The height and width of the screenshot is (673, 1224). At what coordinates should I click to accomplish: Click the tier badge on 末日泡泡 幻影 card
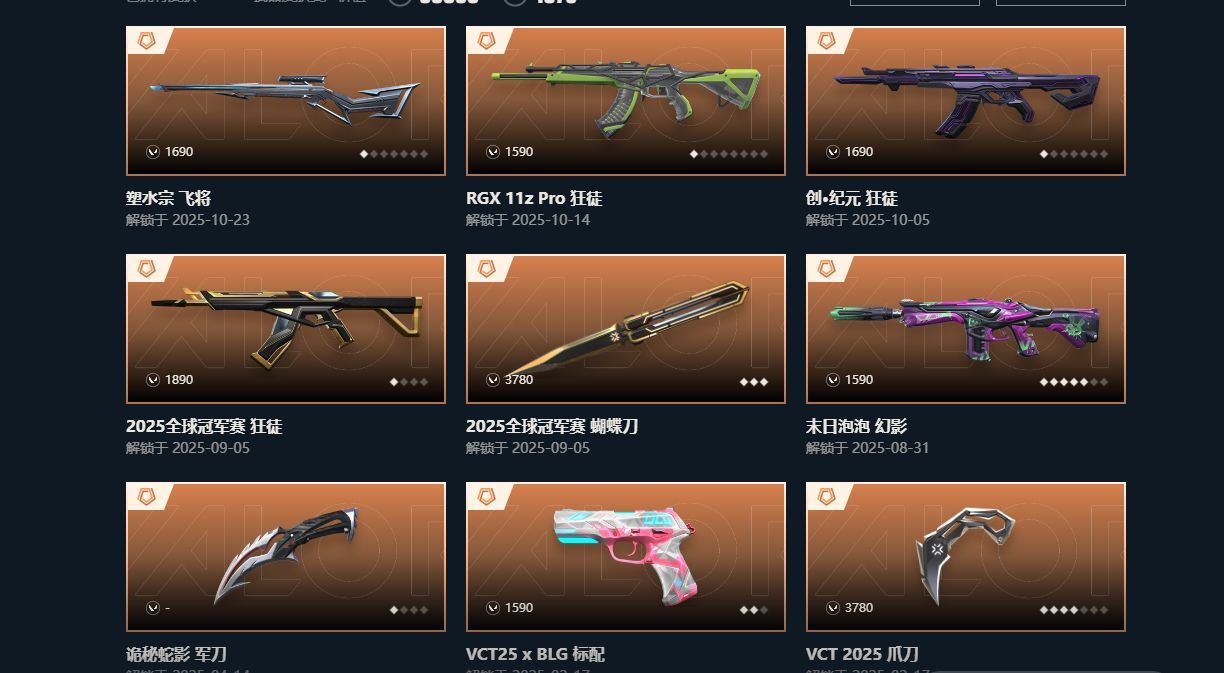point(827,269)
